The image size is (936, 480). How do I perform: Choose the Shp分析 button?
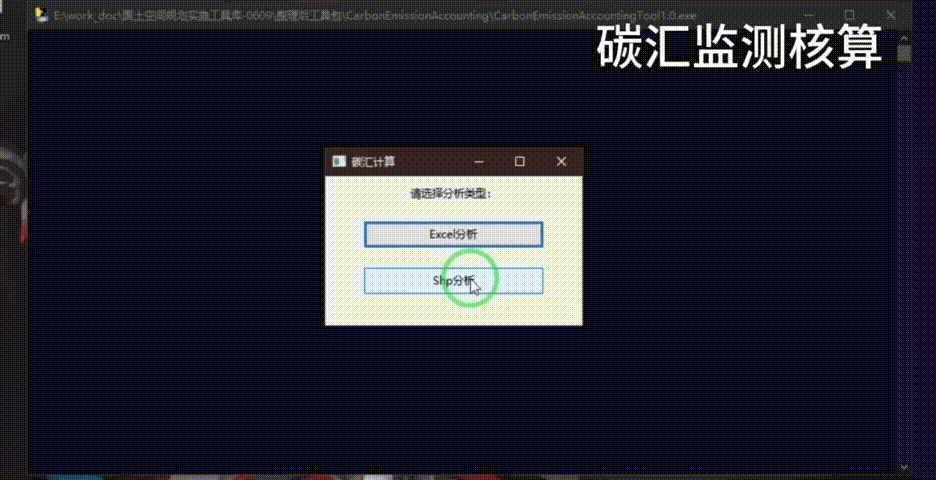pos(453,281)
